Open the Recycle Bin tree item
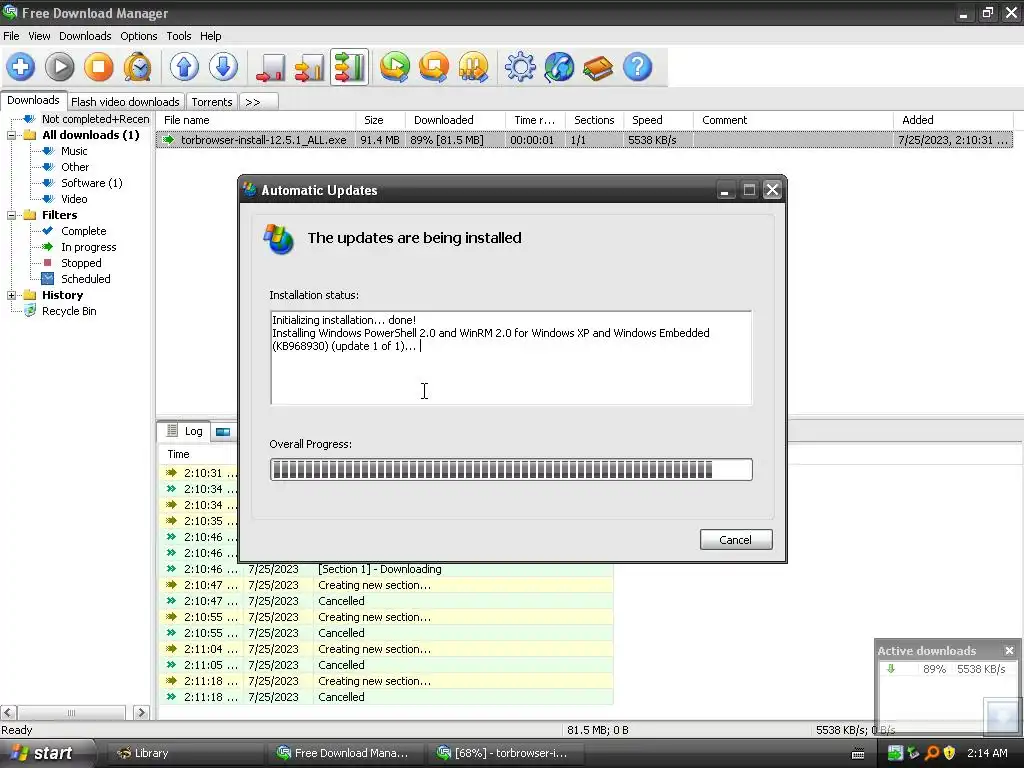1024x768 pixels. click(69, 311)
